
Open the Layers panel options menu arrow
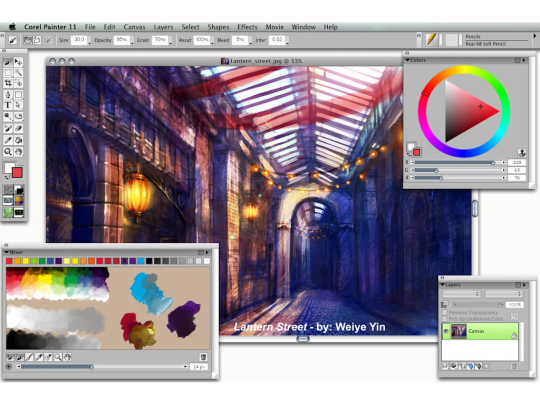point(525,285)
